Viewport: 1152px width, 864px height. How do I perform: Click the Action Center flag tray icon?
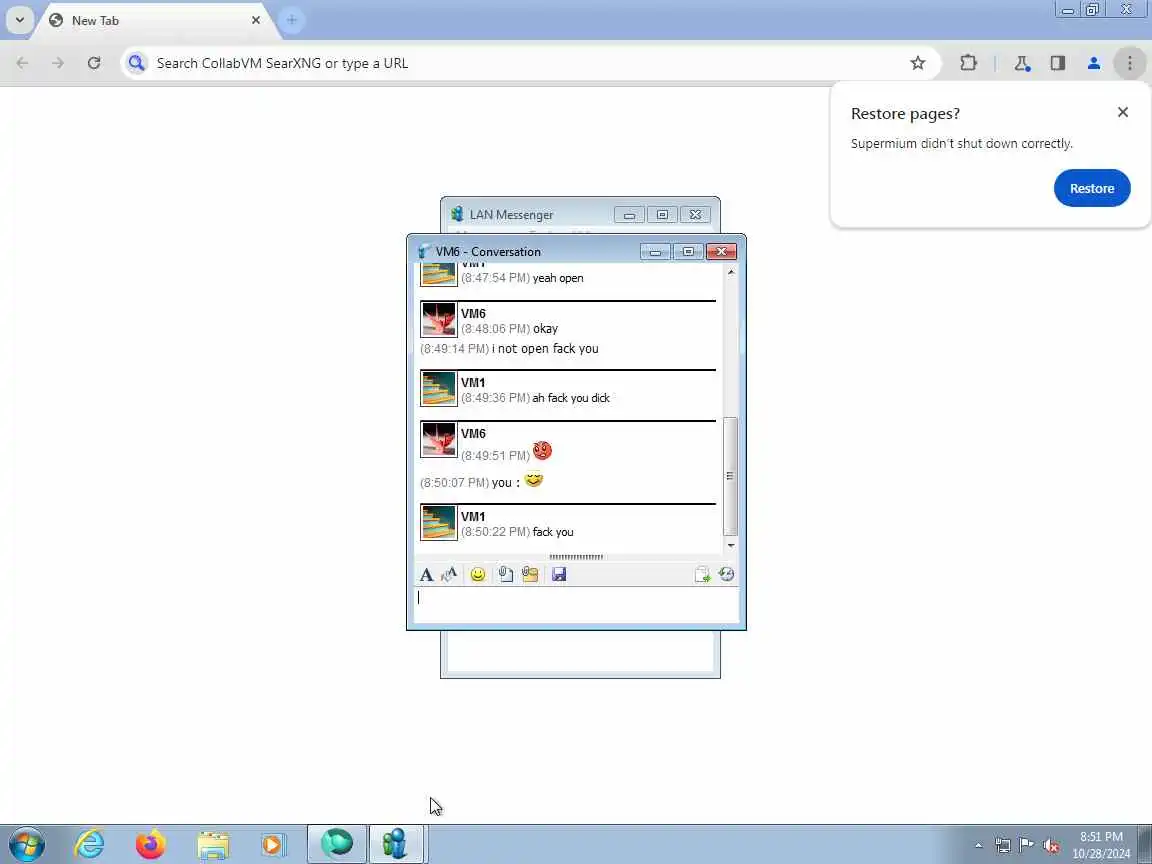pyautogui.click(x=1027, y=845)
